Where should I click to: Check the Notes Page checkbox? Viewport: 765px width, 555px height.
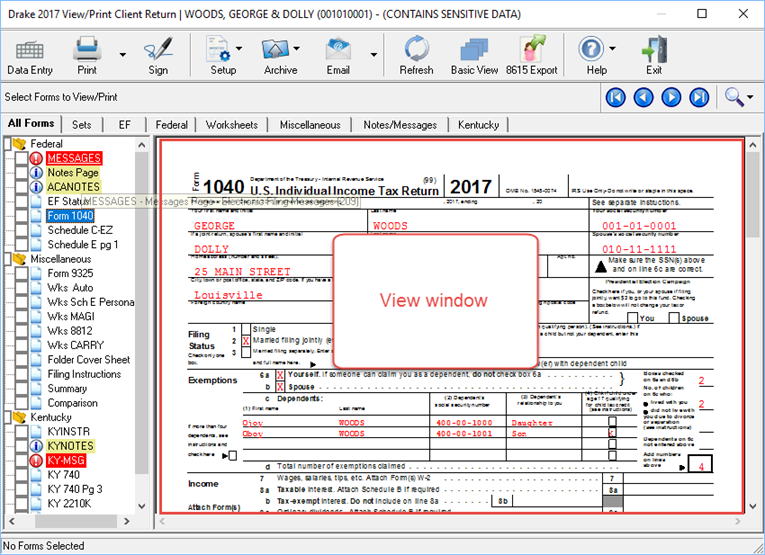pos(21,173)
